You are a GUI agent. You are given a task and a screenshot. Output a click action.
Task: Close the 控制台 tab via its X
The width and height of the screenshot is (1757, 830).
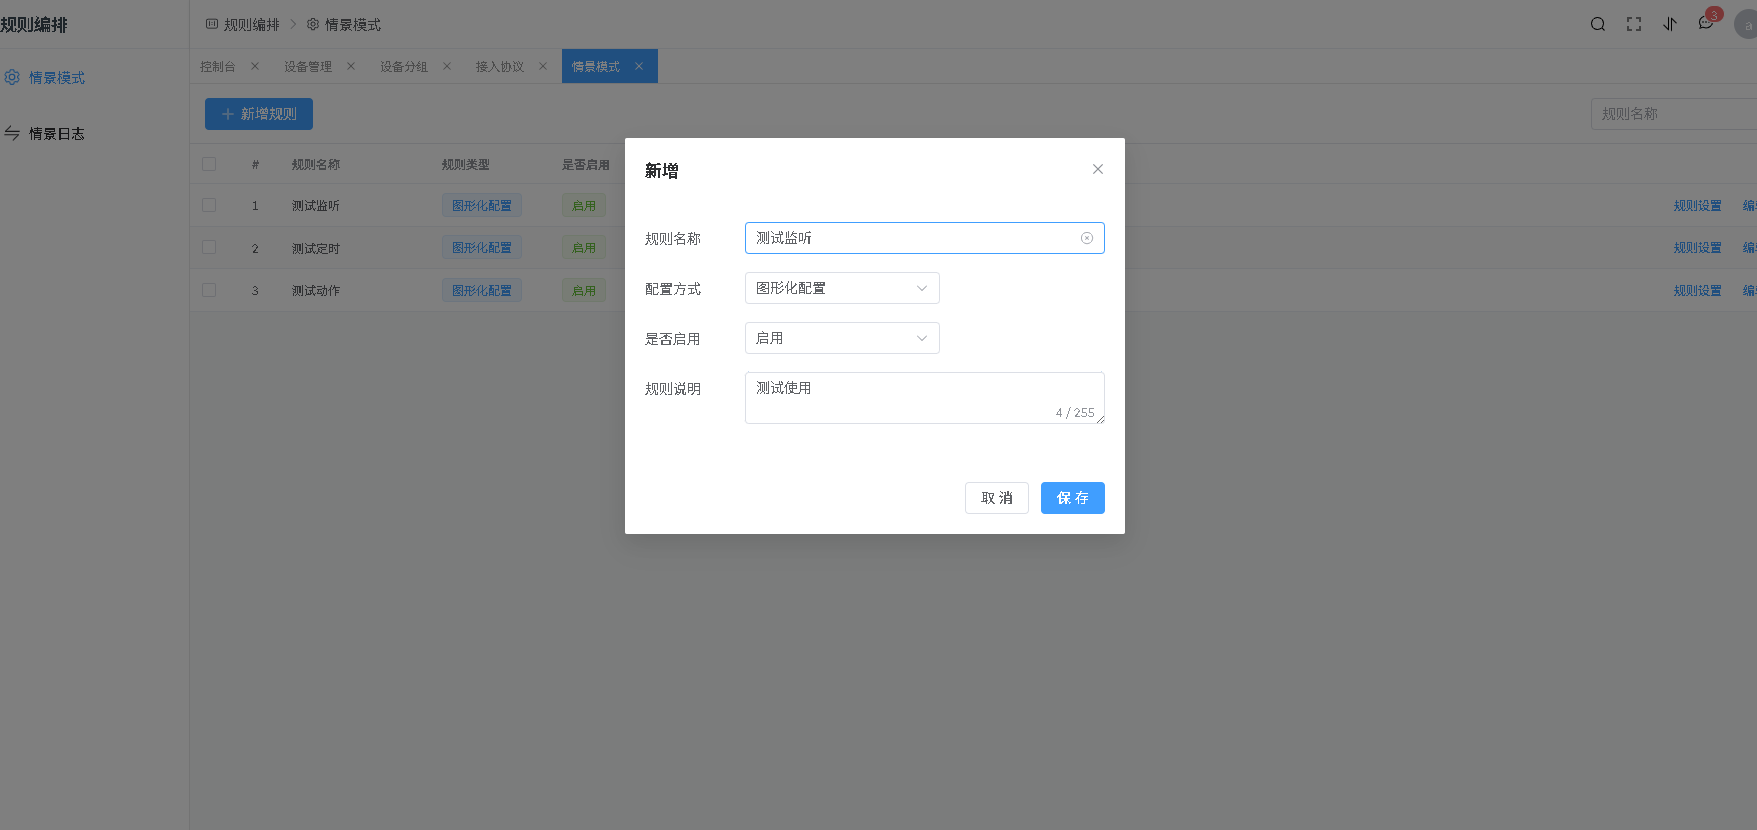point(255,66)
